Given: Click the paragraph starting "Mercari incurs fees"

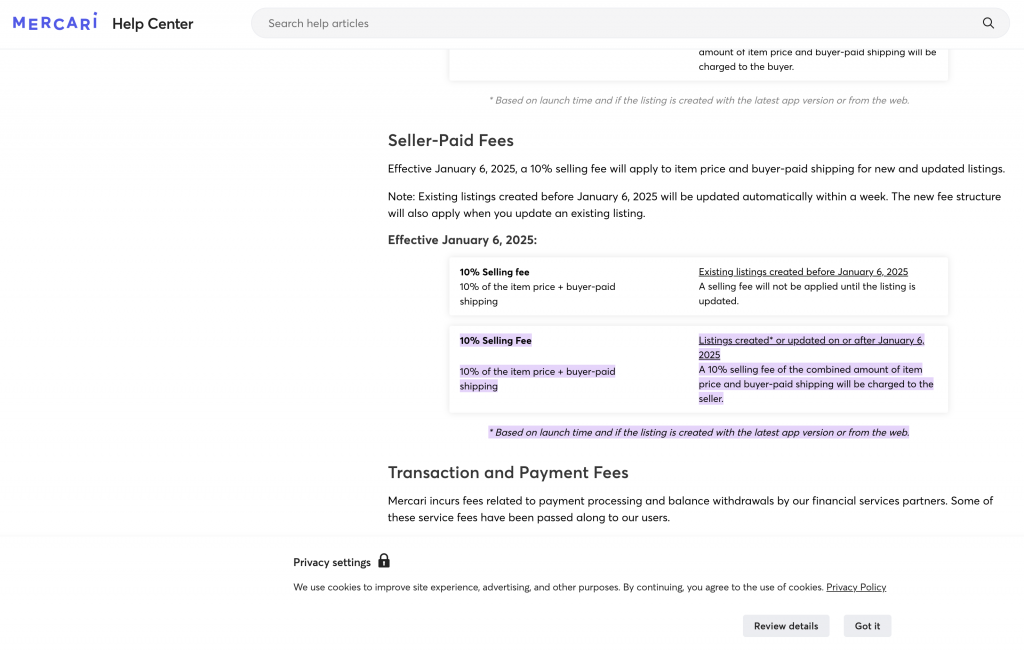Looking at the screenshot, I should point(690,509).
